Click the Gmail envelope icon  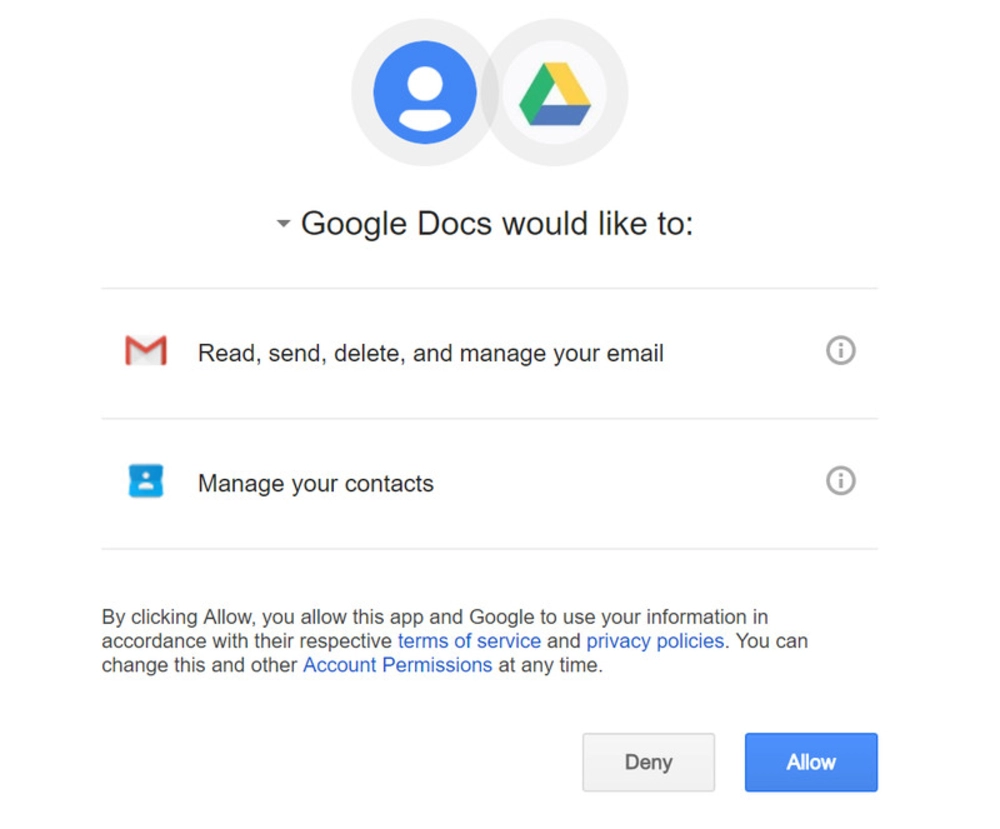point(144,351)
